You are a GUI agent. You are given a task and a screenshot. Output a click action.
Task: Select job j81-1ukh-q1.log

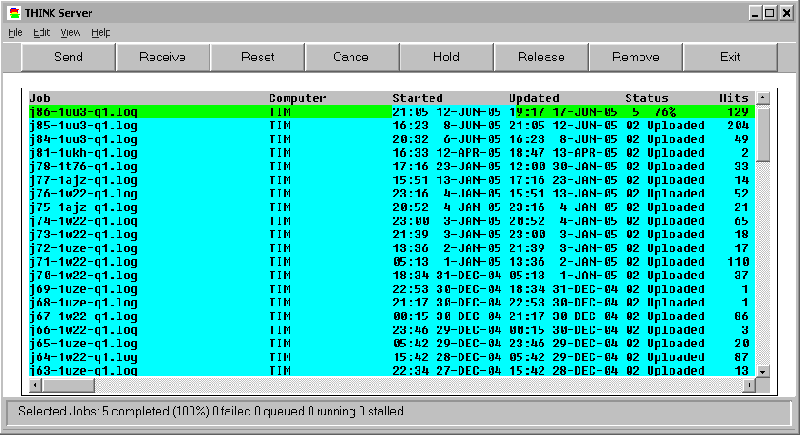[x=391, y=152]
